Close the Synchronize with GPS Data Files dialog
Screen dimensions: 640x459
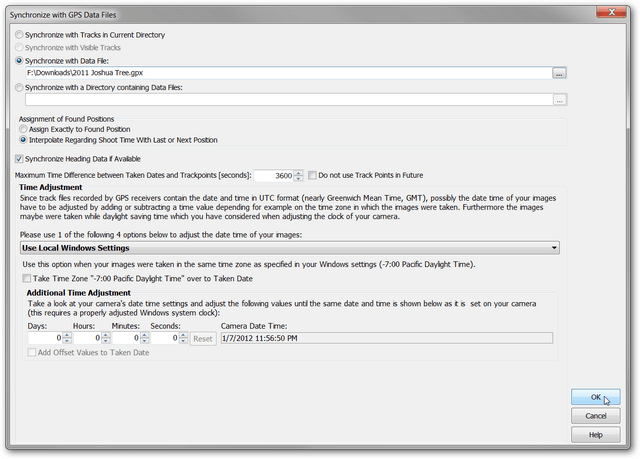tap(611, 12)
